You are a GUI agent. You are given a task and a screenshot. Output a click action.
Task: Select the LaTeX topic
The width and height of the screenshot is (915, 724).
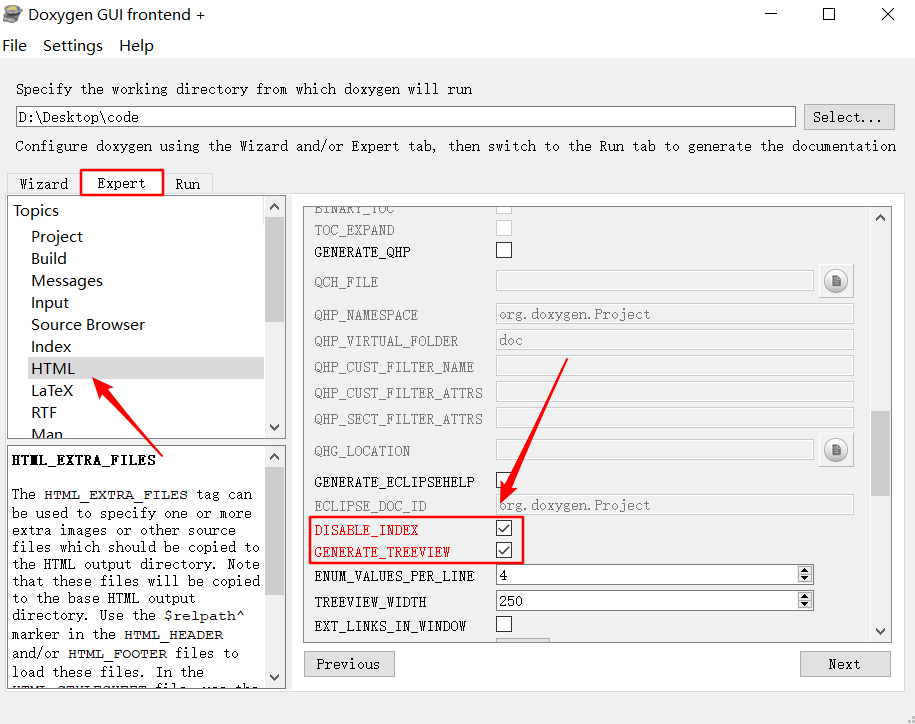53,390
